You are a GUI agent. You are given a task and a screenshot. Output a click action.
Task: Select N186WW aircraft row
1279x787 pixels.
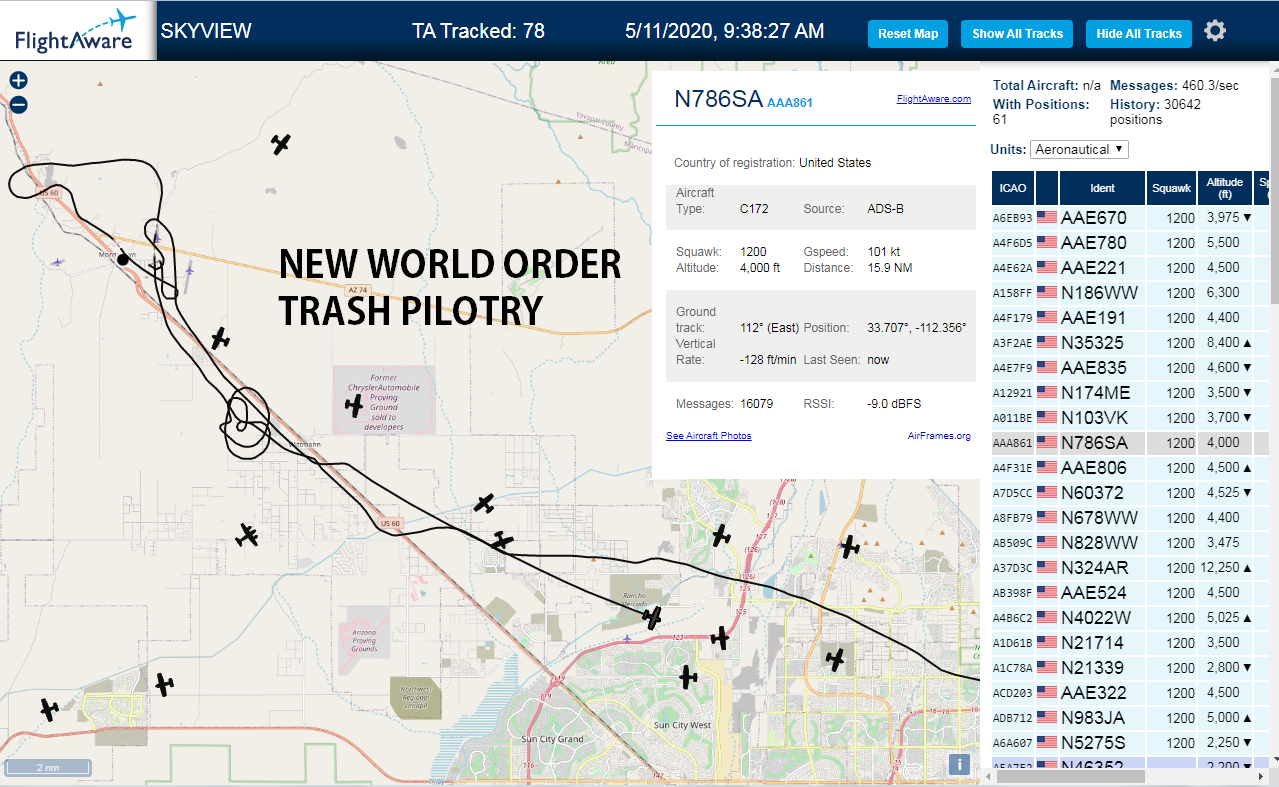pos(1130,292)
